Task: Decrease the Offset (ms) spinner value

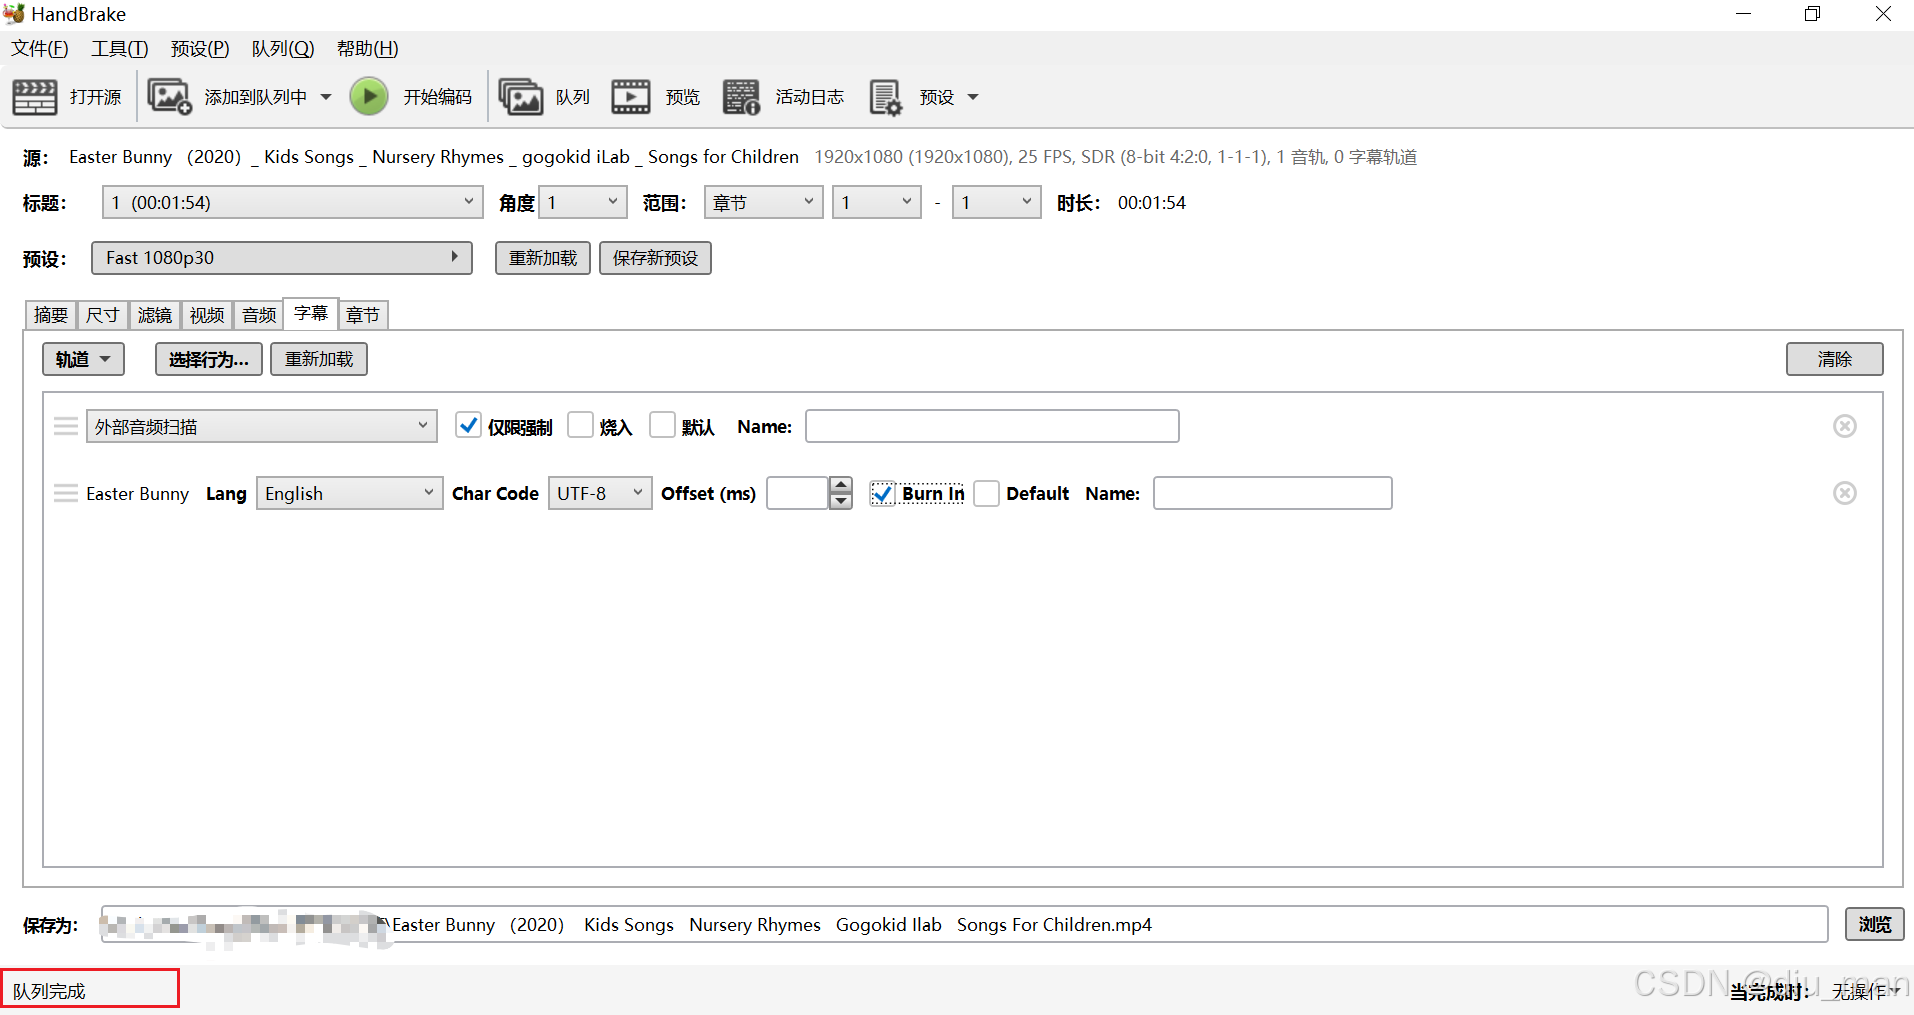Action: [x=841, y=501]
